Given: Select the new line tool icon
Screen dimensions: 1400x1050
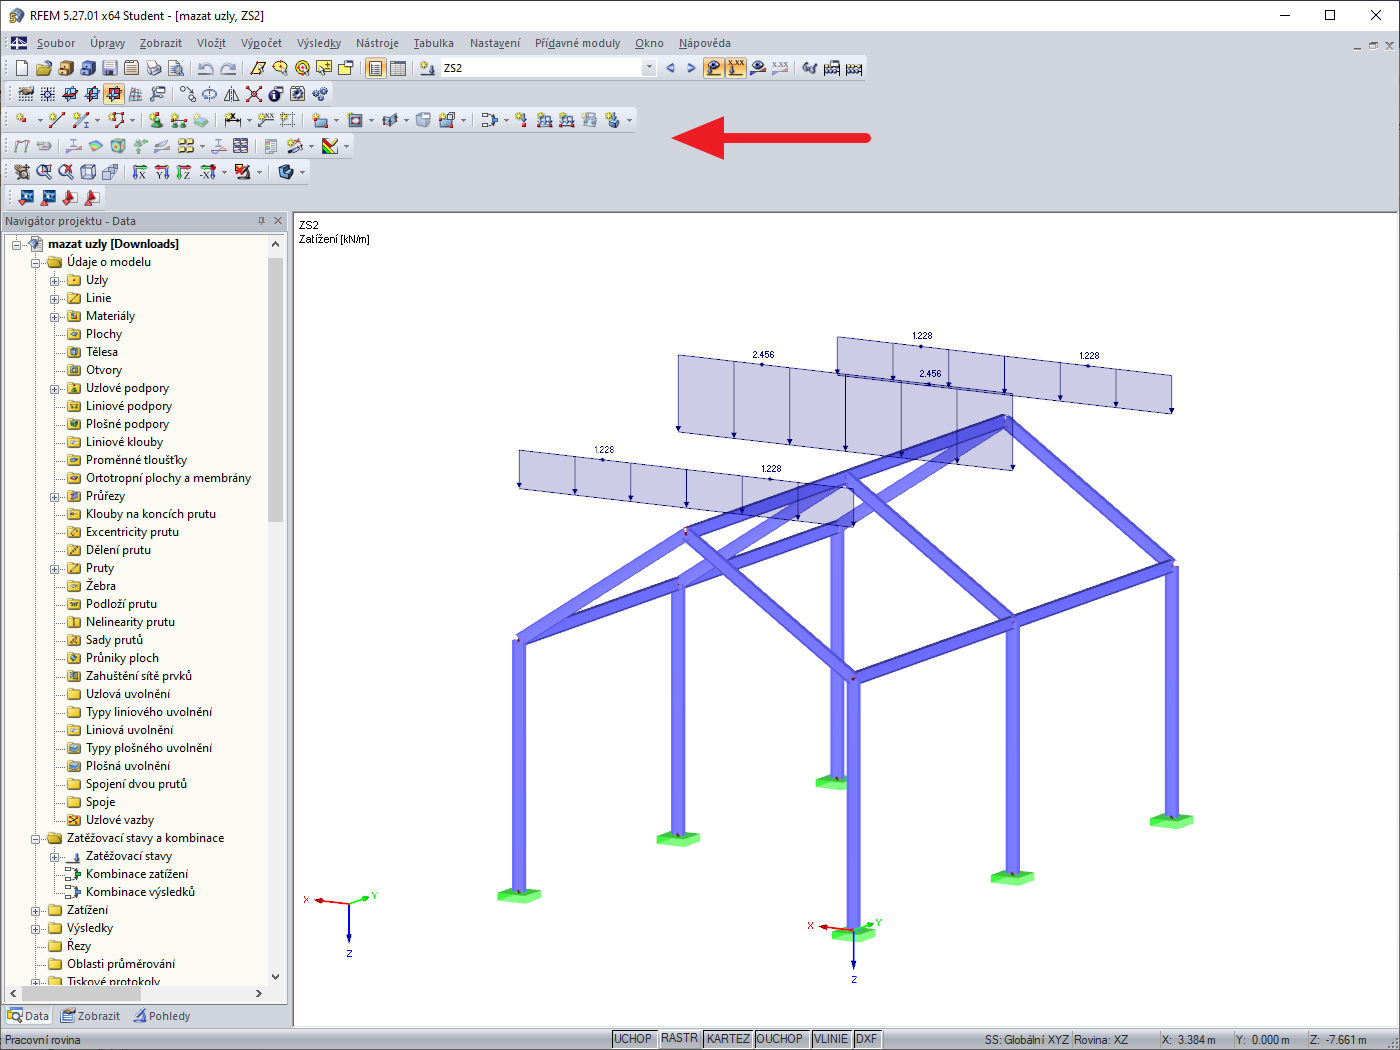Looking at the screenshot, I should pos(57,120).
